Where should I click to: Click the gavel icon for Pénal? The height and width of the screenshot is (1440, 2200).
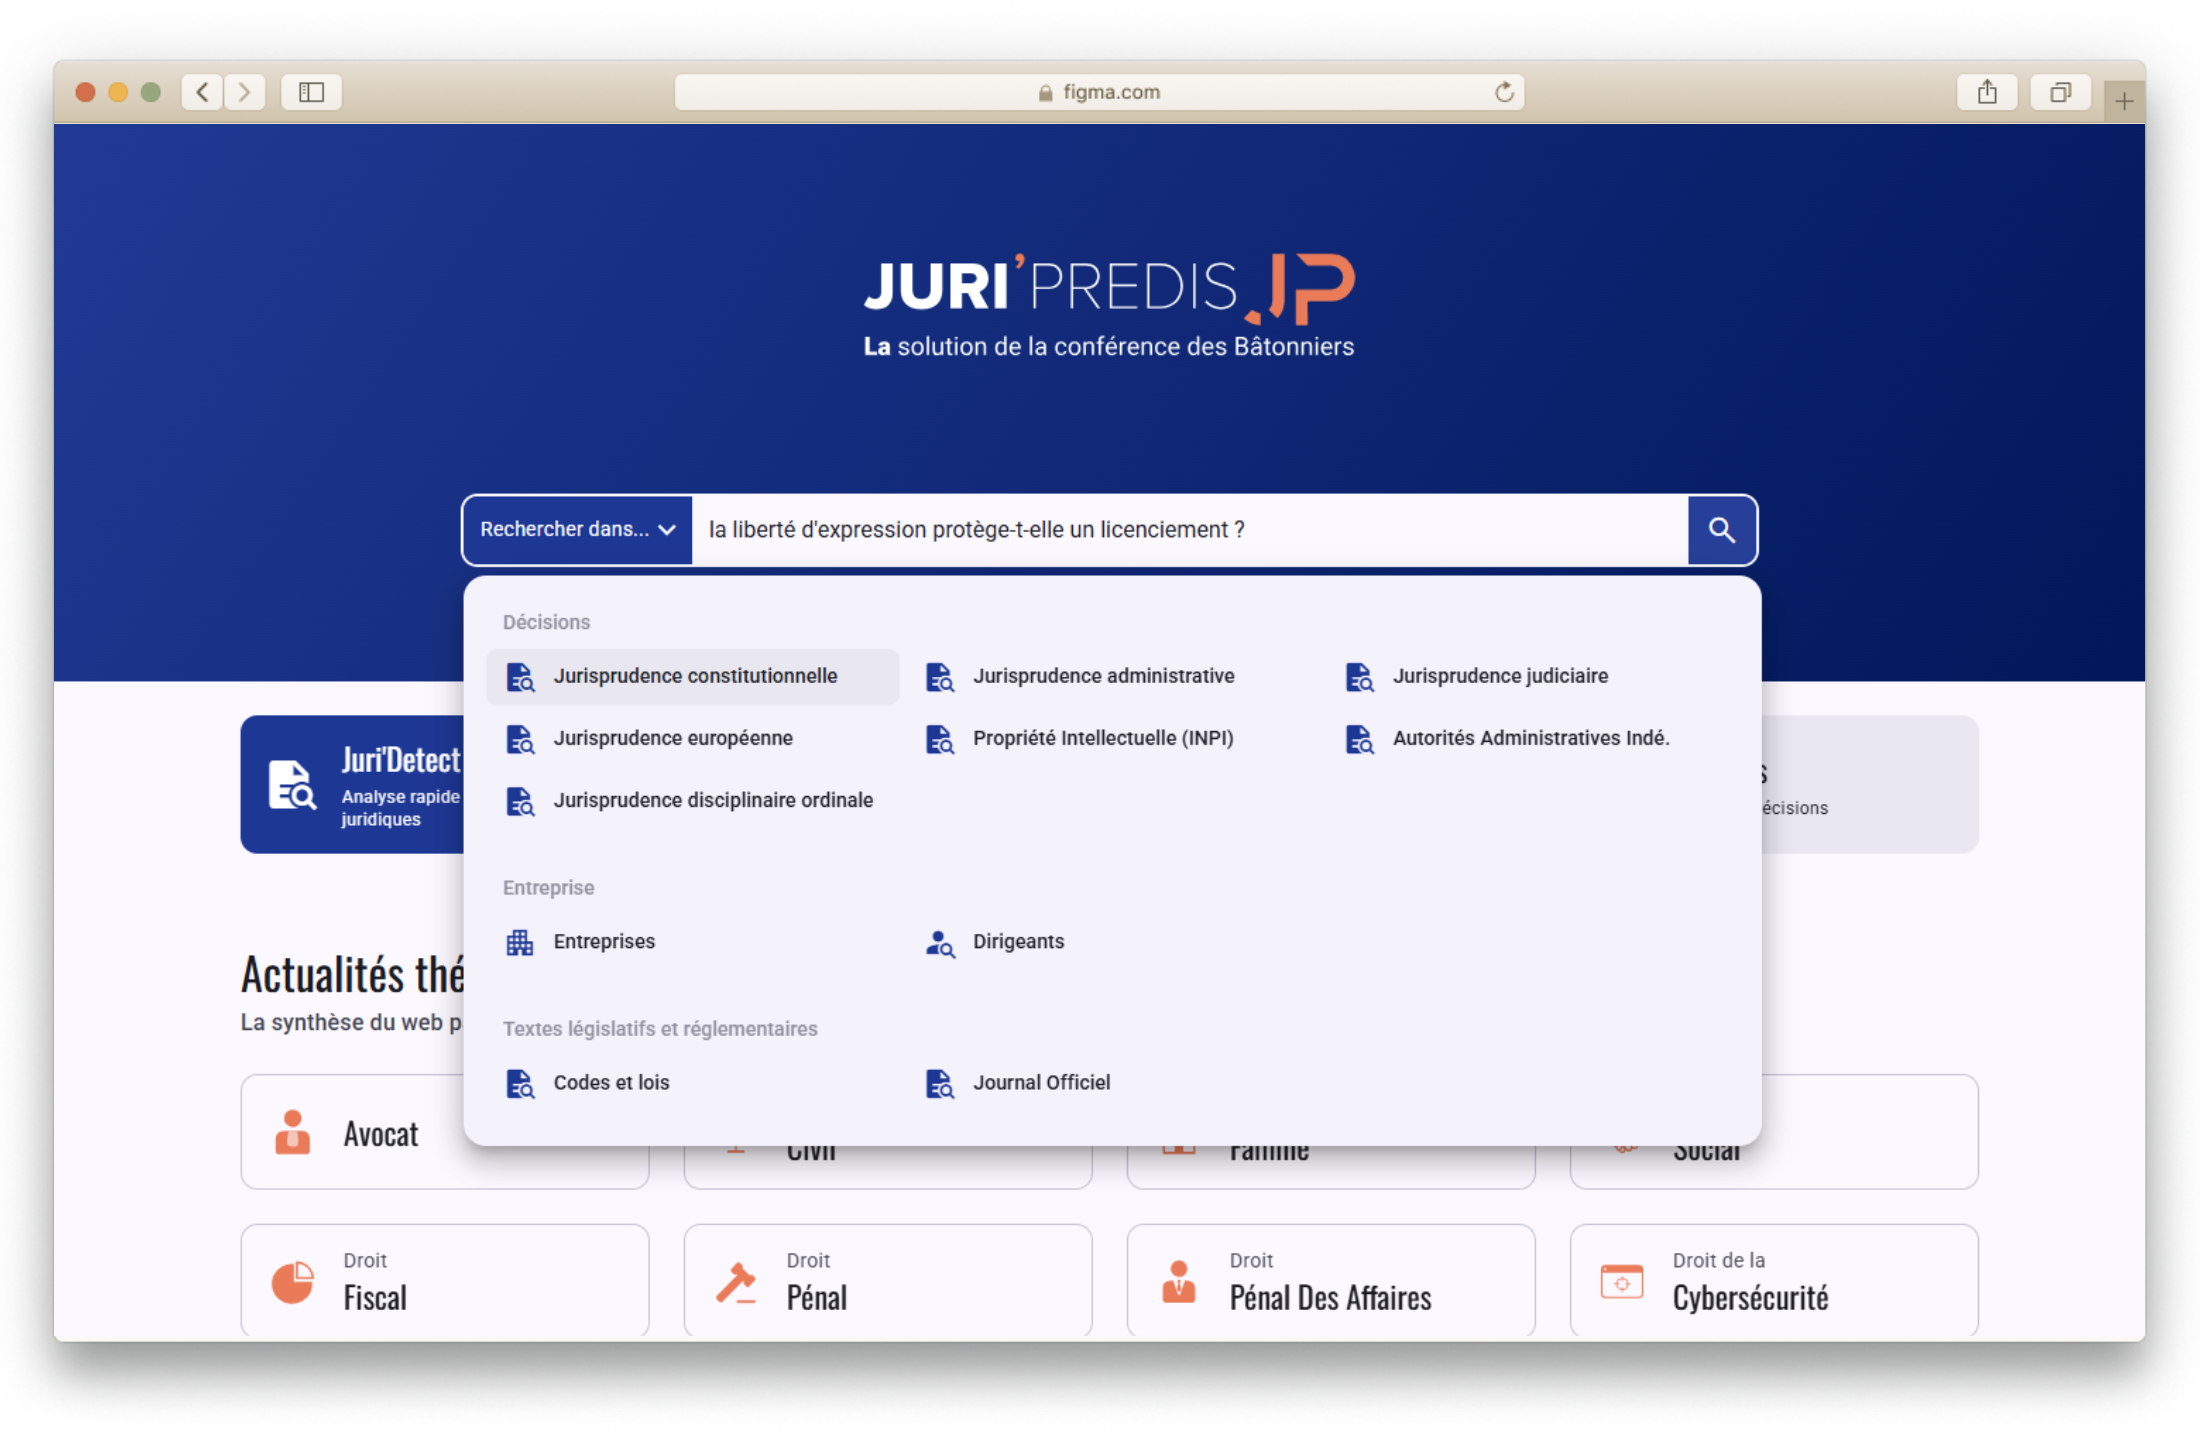[736, 1283]
